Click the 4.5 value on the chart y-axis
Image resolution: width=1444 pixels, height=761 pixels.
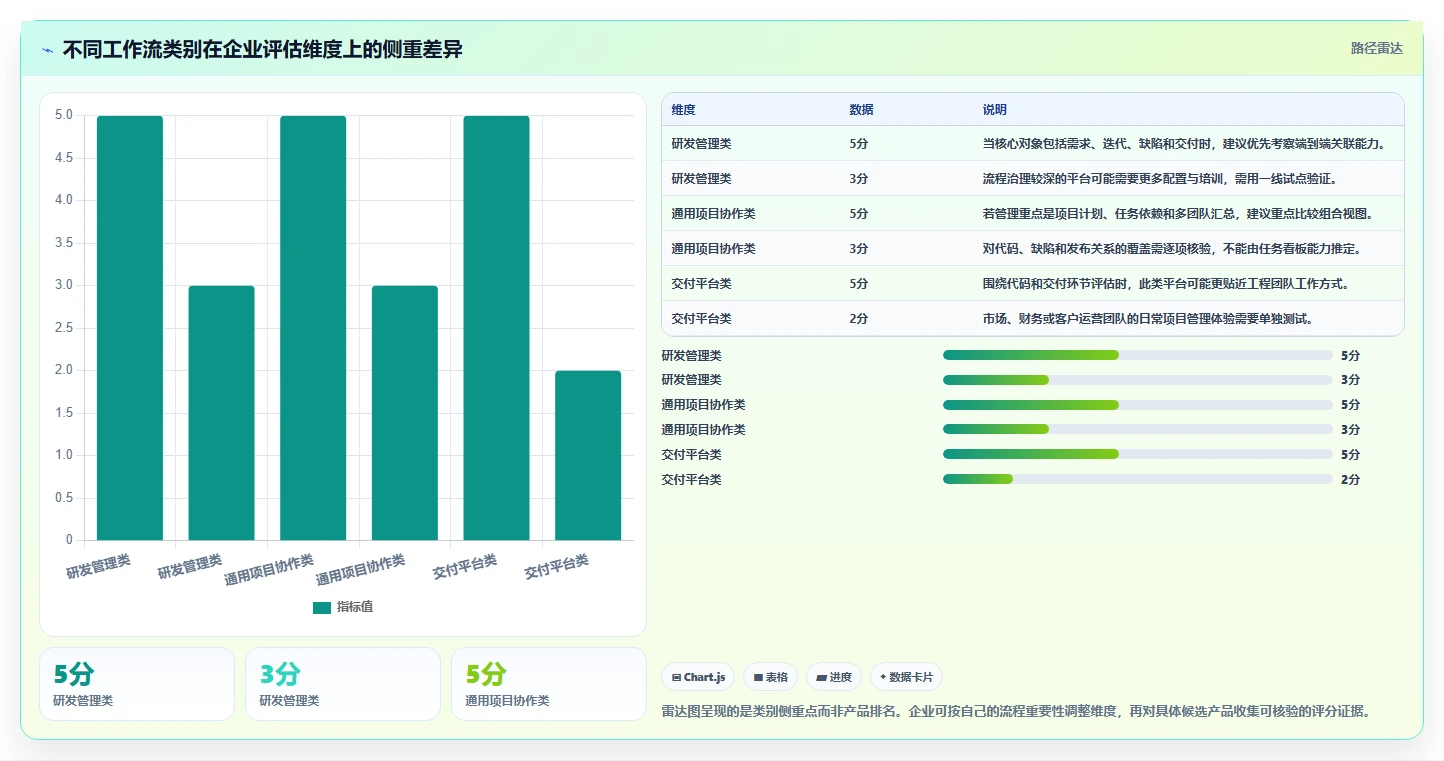[64, 158]
